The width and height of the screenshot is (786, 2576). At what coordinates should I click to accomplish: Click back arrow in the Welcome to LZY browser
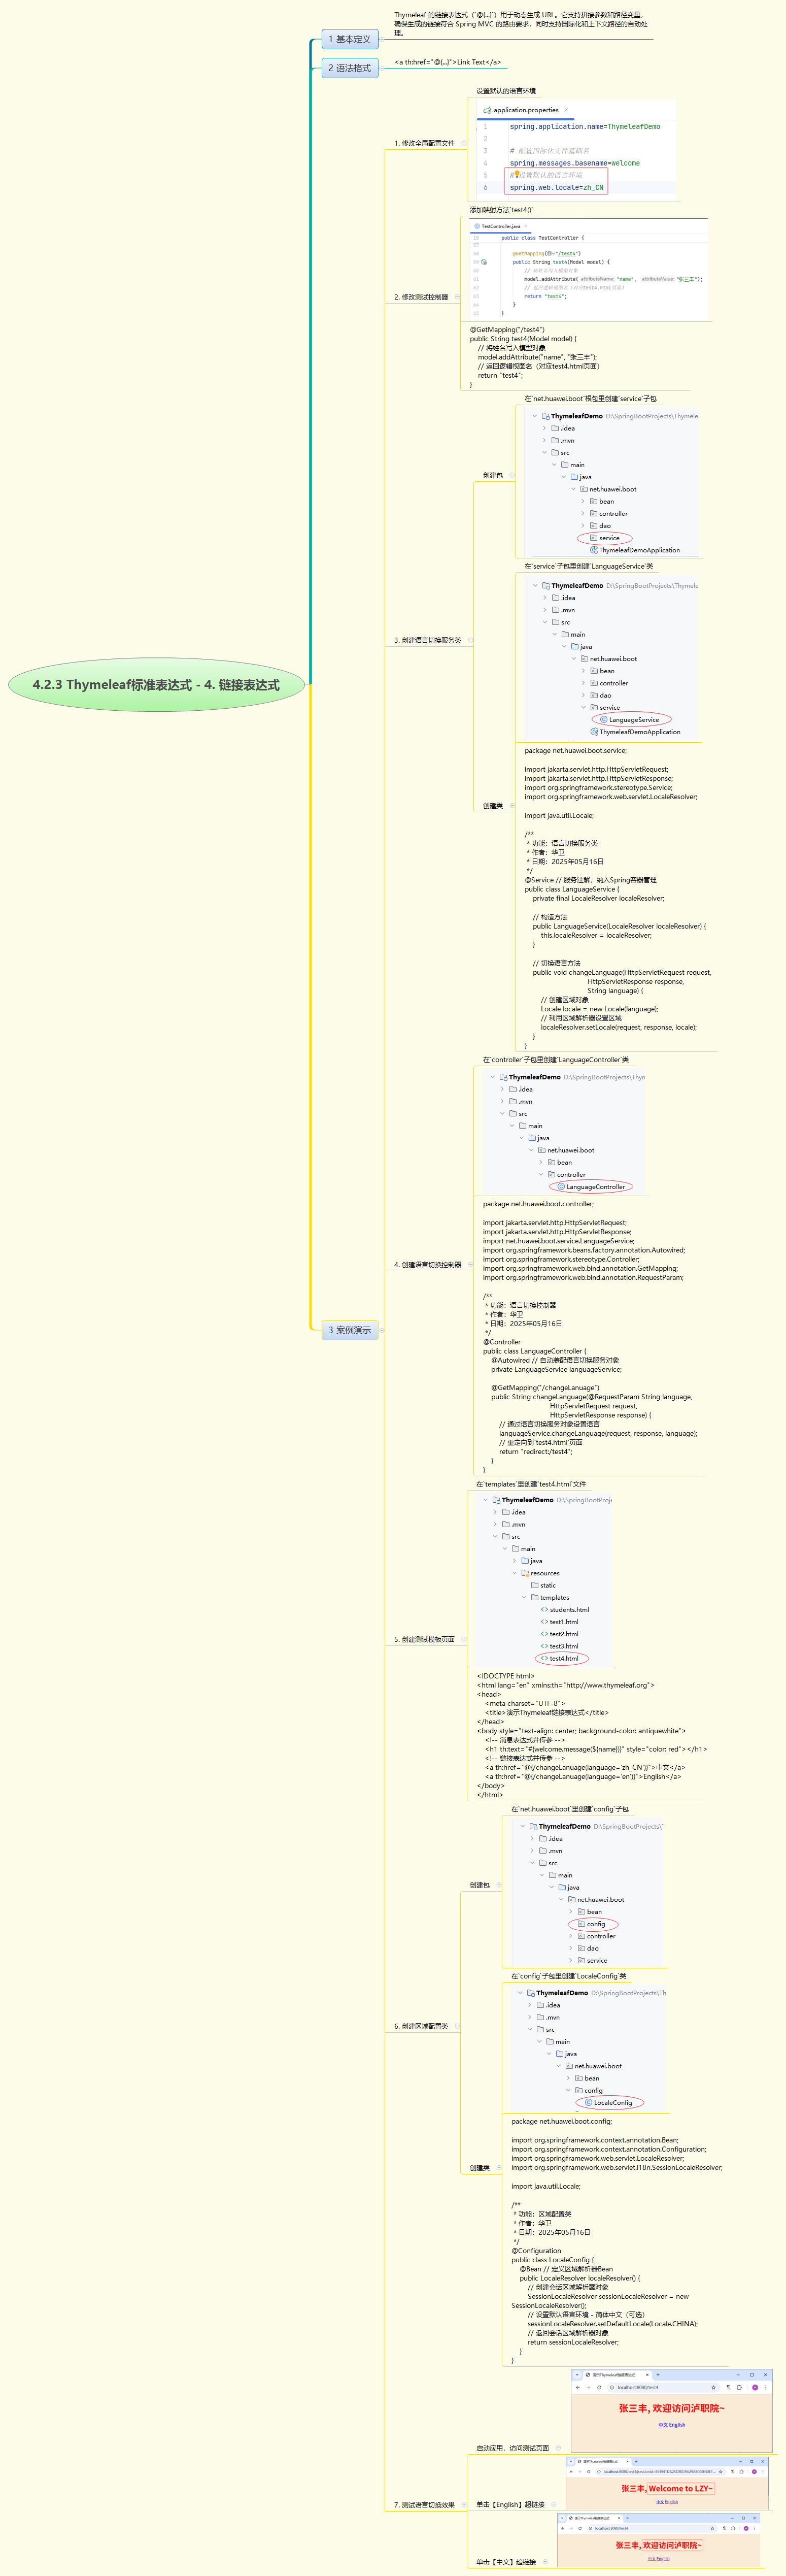pos(572,2472)
